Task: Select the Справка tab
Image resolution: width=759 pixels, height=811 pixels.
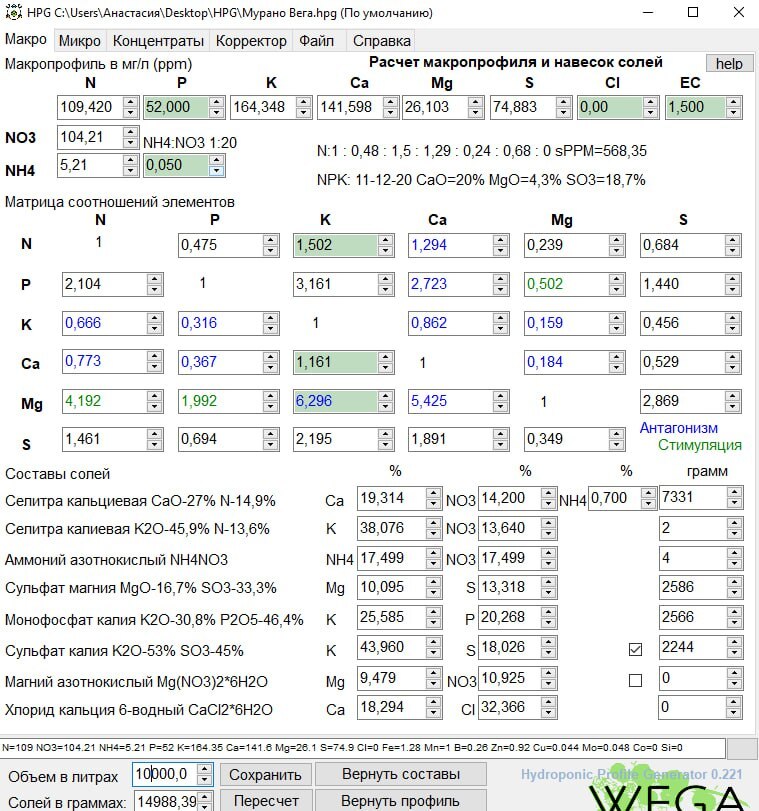Action: point(381,41)
